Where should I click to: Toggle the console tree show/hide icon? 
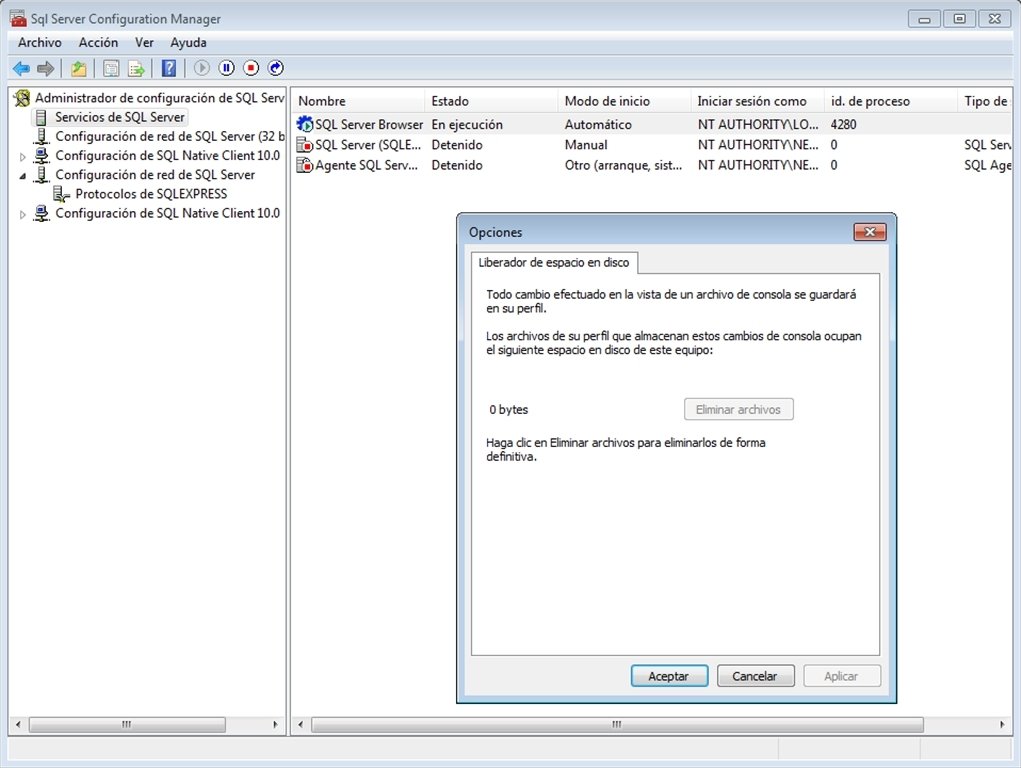pyautogui.click(x=111, y=68)
